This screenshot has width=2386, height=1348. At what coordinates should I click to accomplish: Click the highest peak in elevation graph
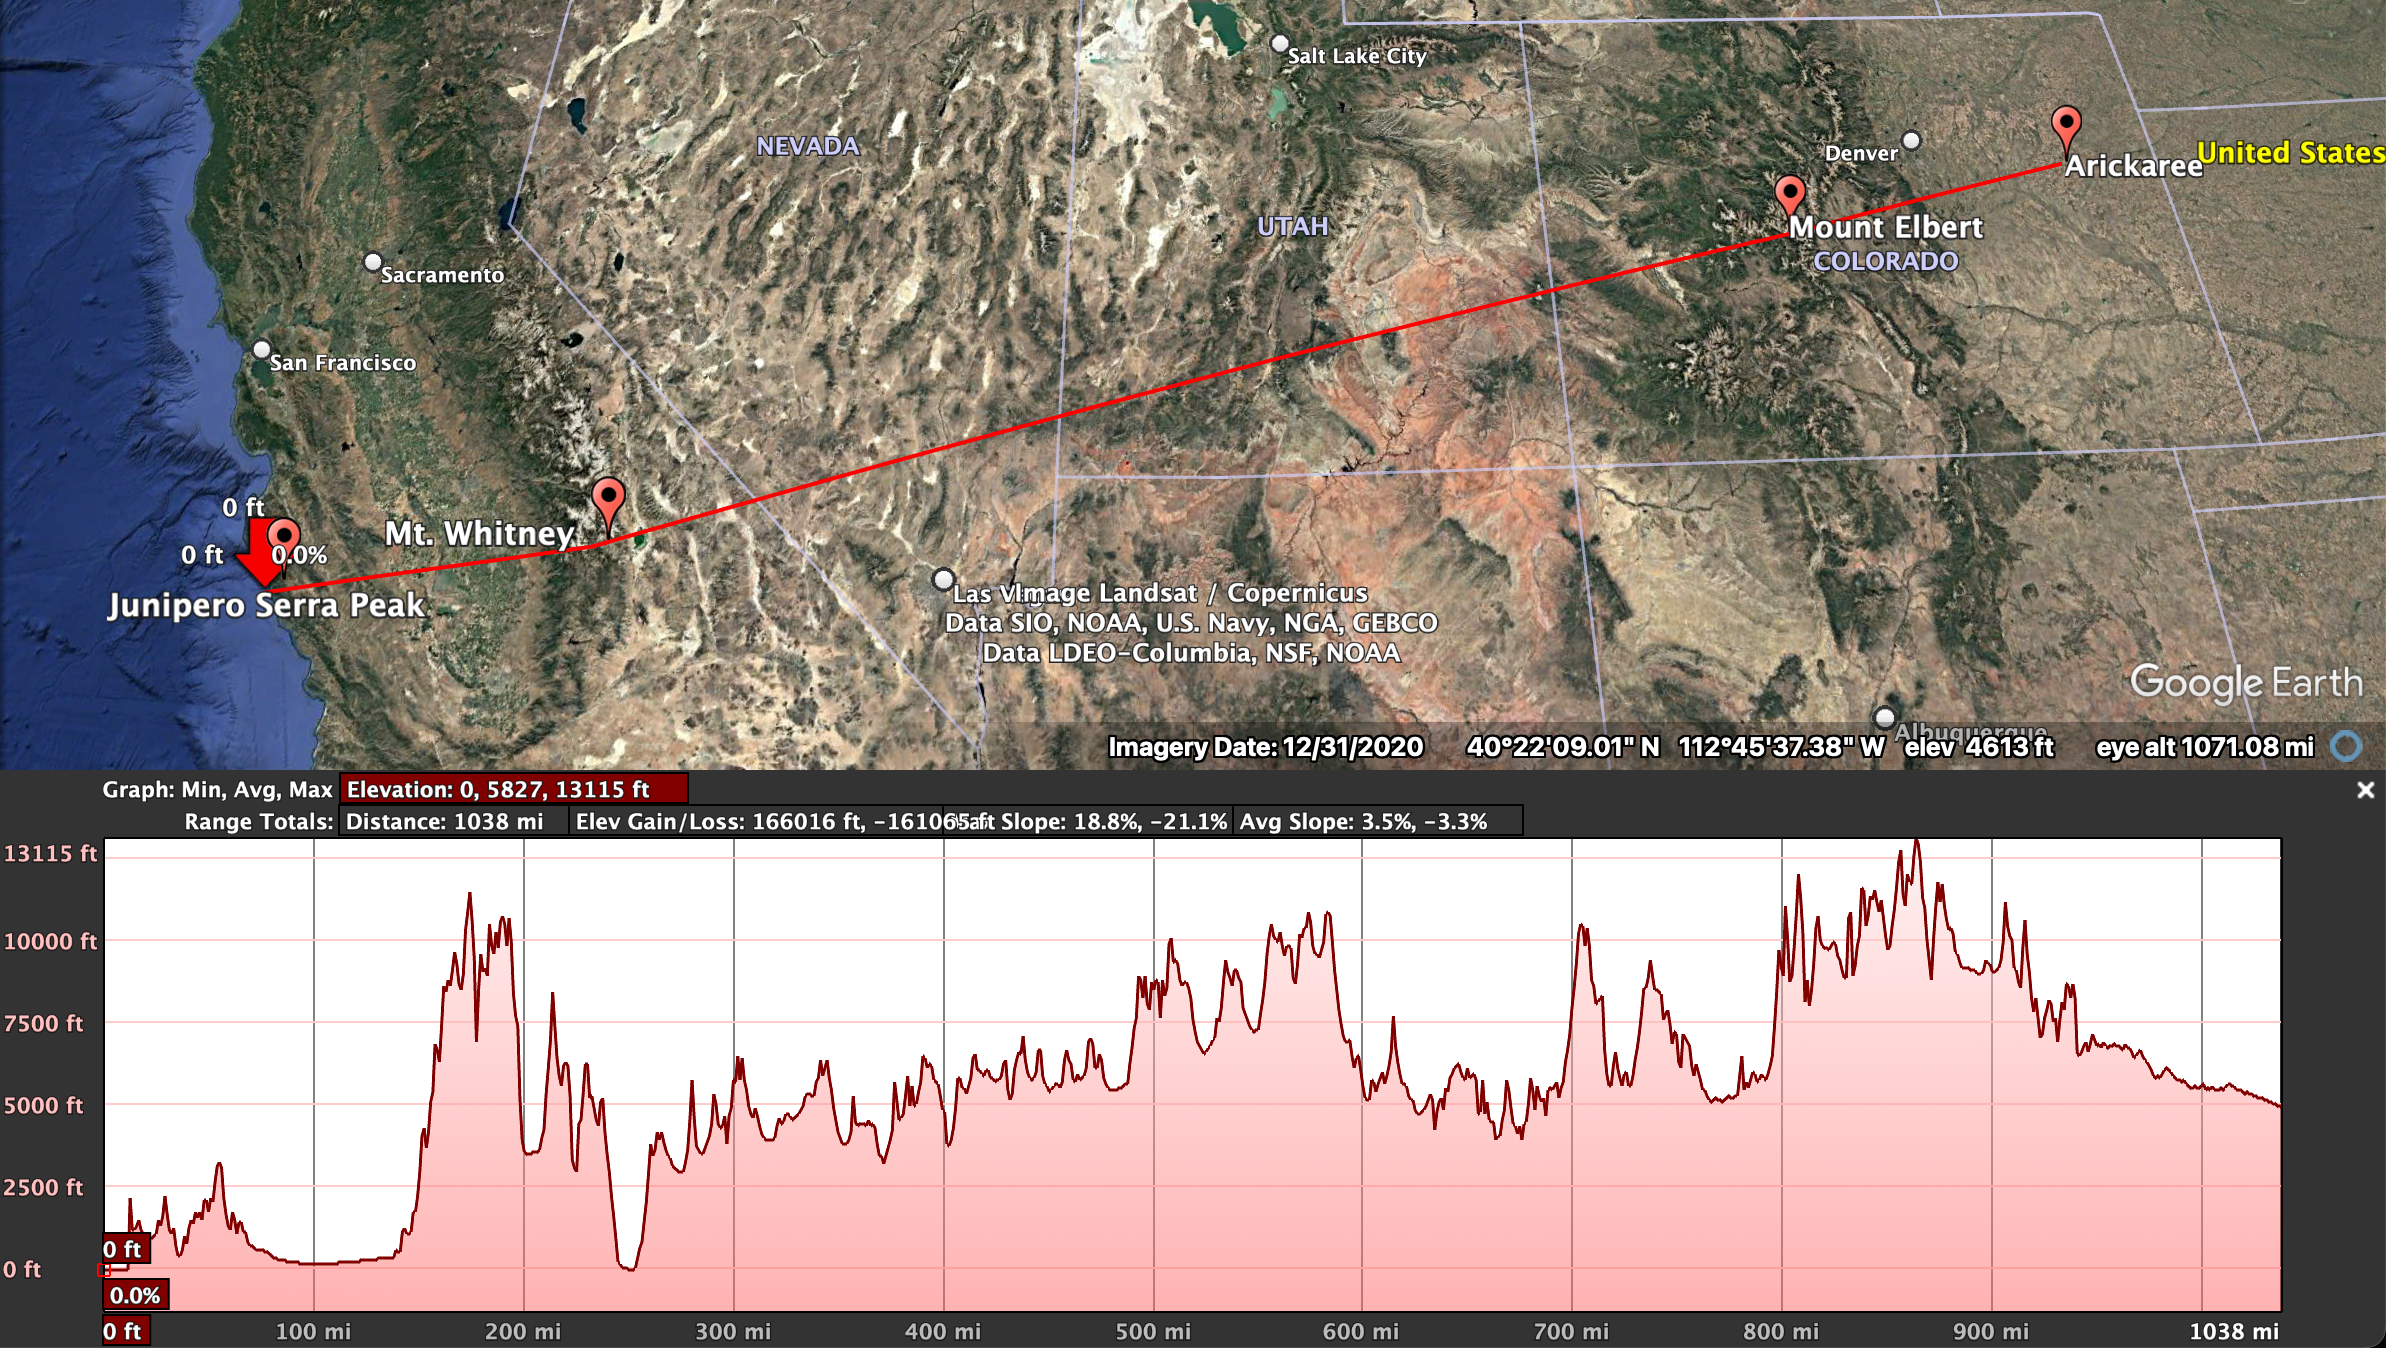(1916, 843)
